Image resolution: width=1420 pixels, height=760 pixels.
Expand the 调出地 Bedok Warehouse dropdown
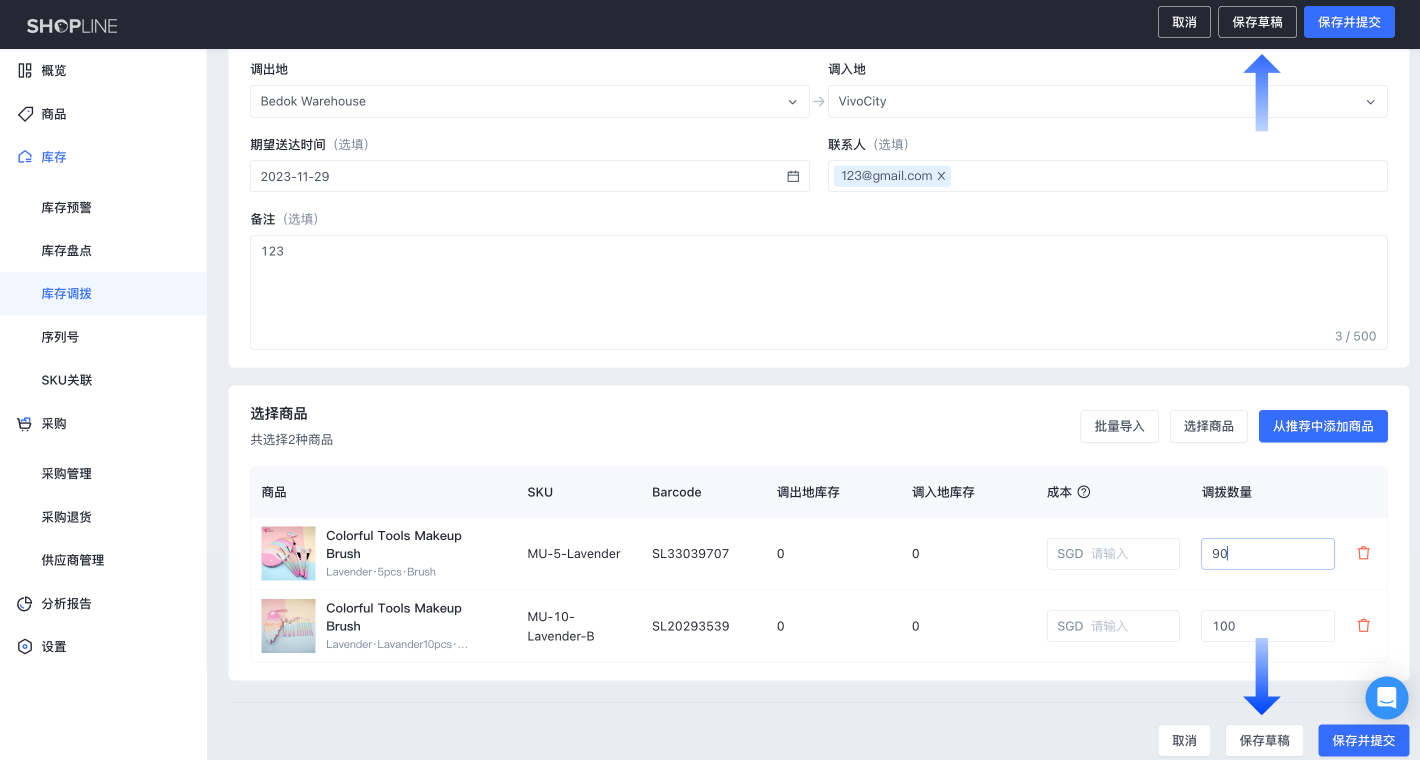(530, 101)
